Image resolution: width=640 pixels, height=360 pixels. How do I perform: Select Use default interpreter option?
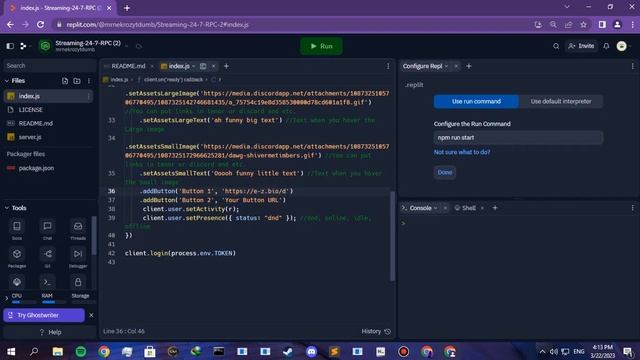(561, 102)
